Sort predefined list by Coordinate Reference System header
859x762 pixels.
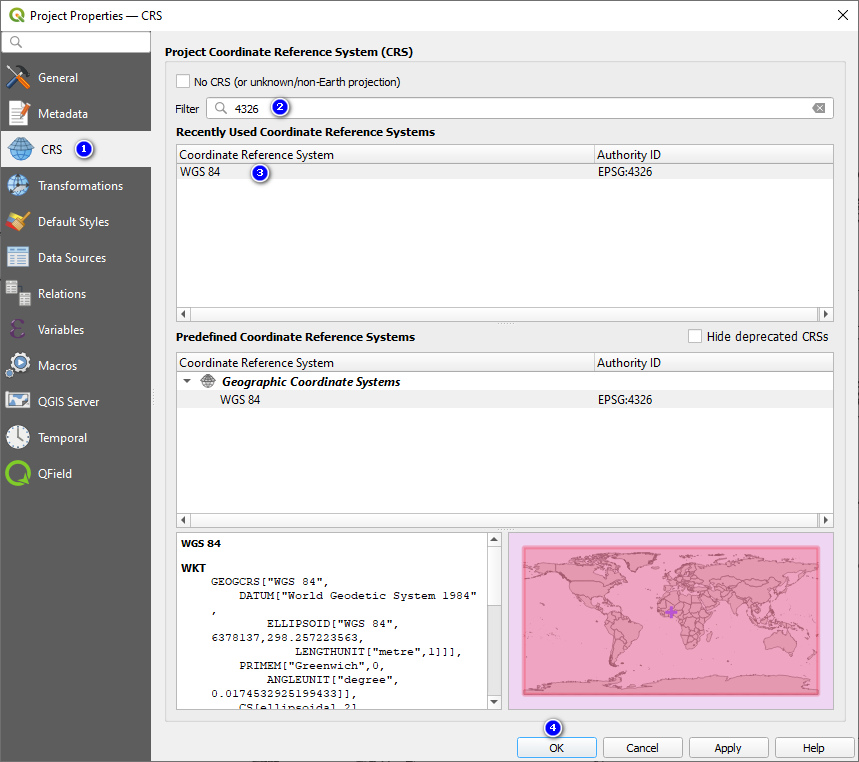tap(386, 363)
